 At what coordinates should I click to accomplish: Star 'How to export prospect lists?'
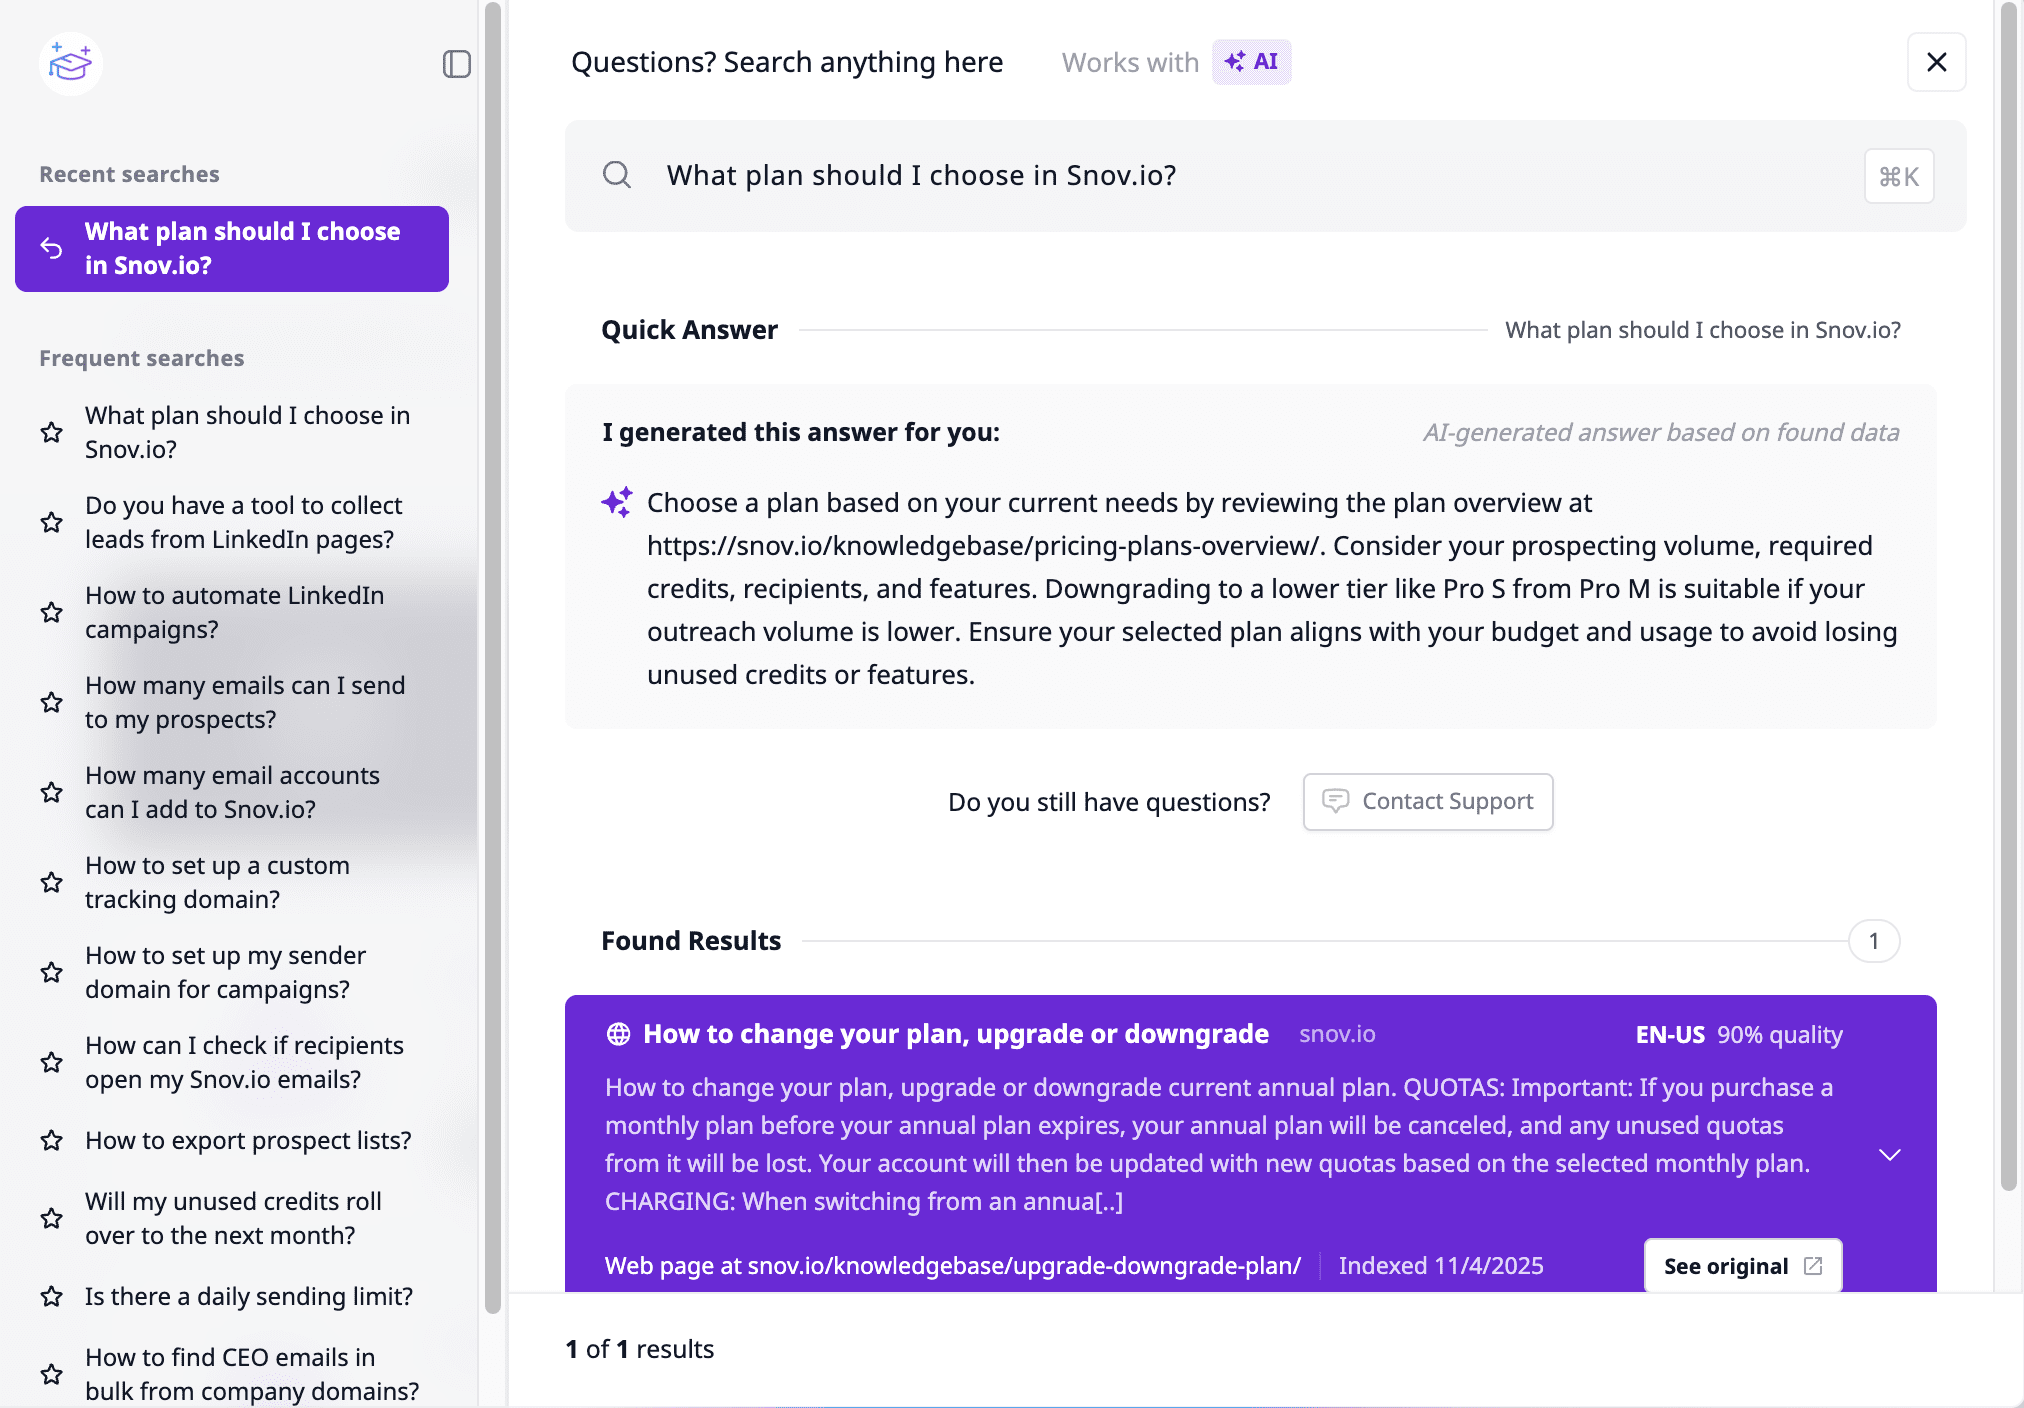[52, 1140]
